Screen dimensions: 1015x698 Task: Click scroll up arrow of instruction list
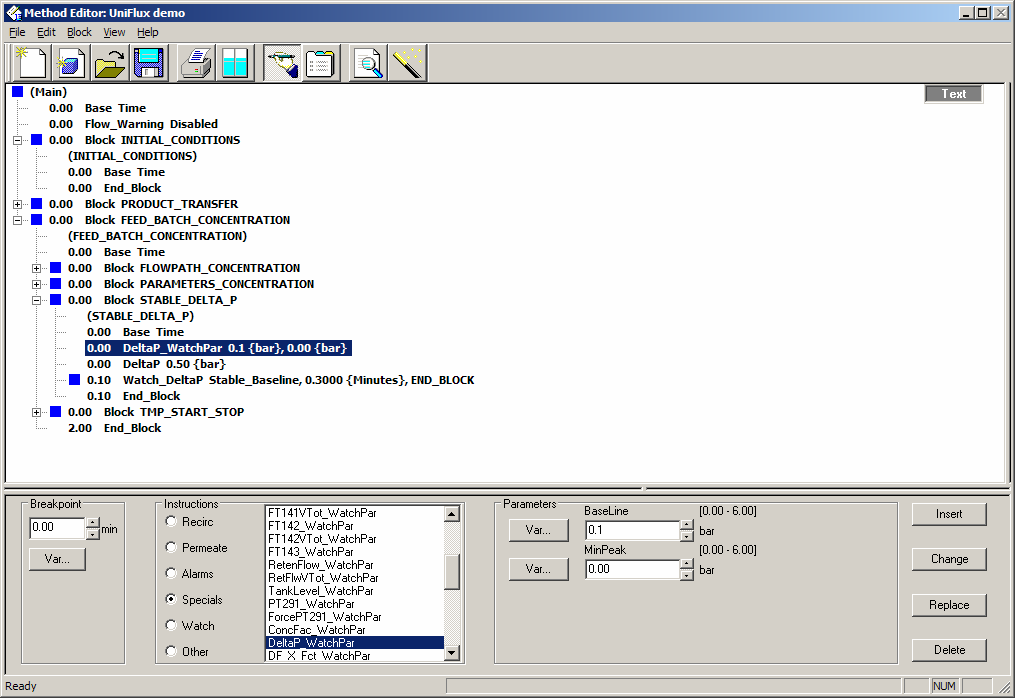tap(452, 514)
